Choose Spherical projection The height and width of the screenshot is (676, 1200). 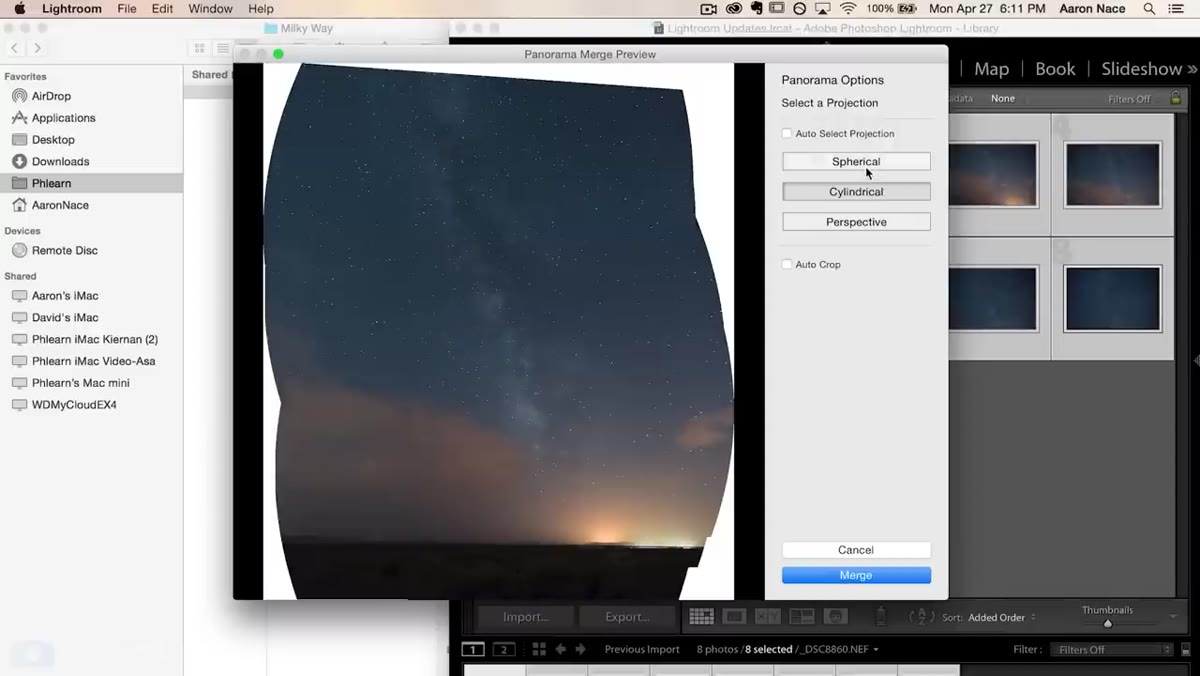tap(856, 161)
